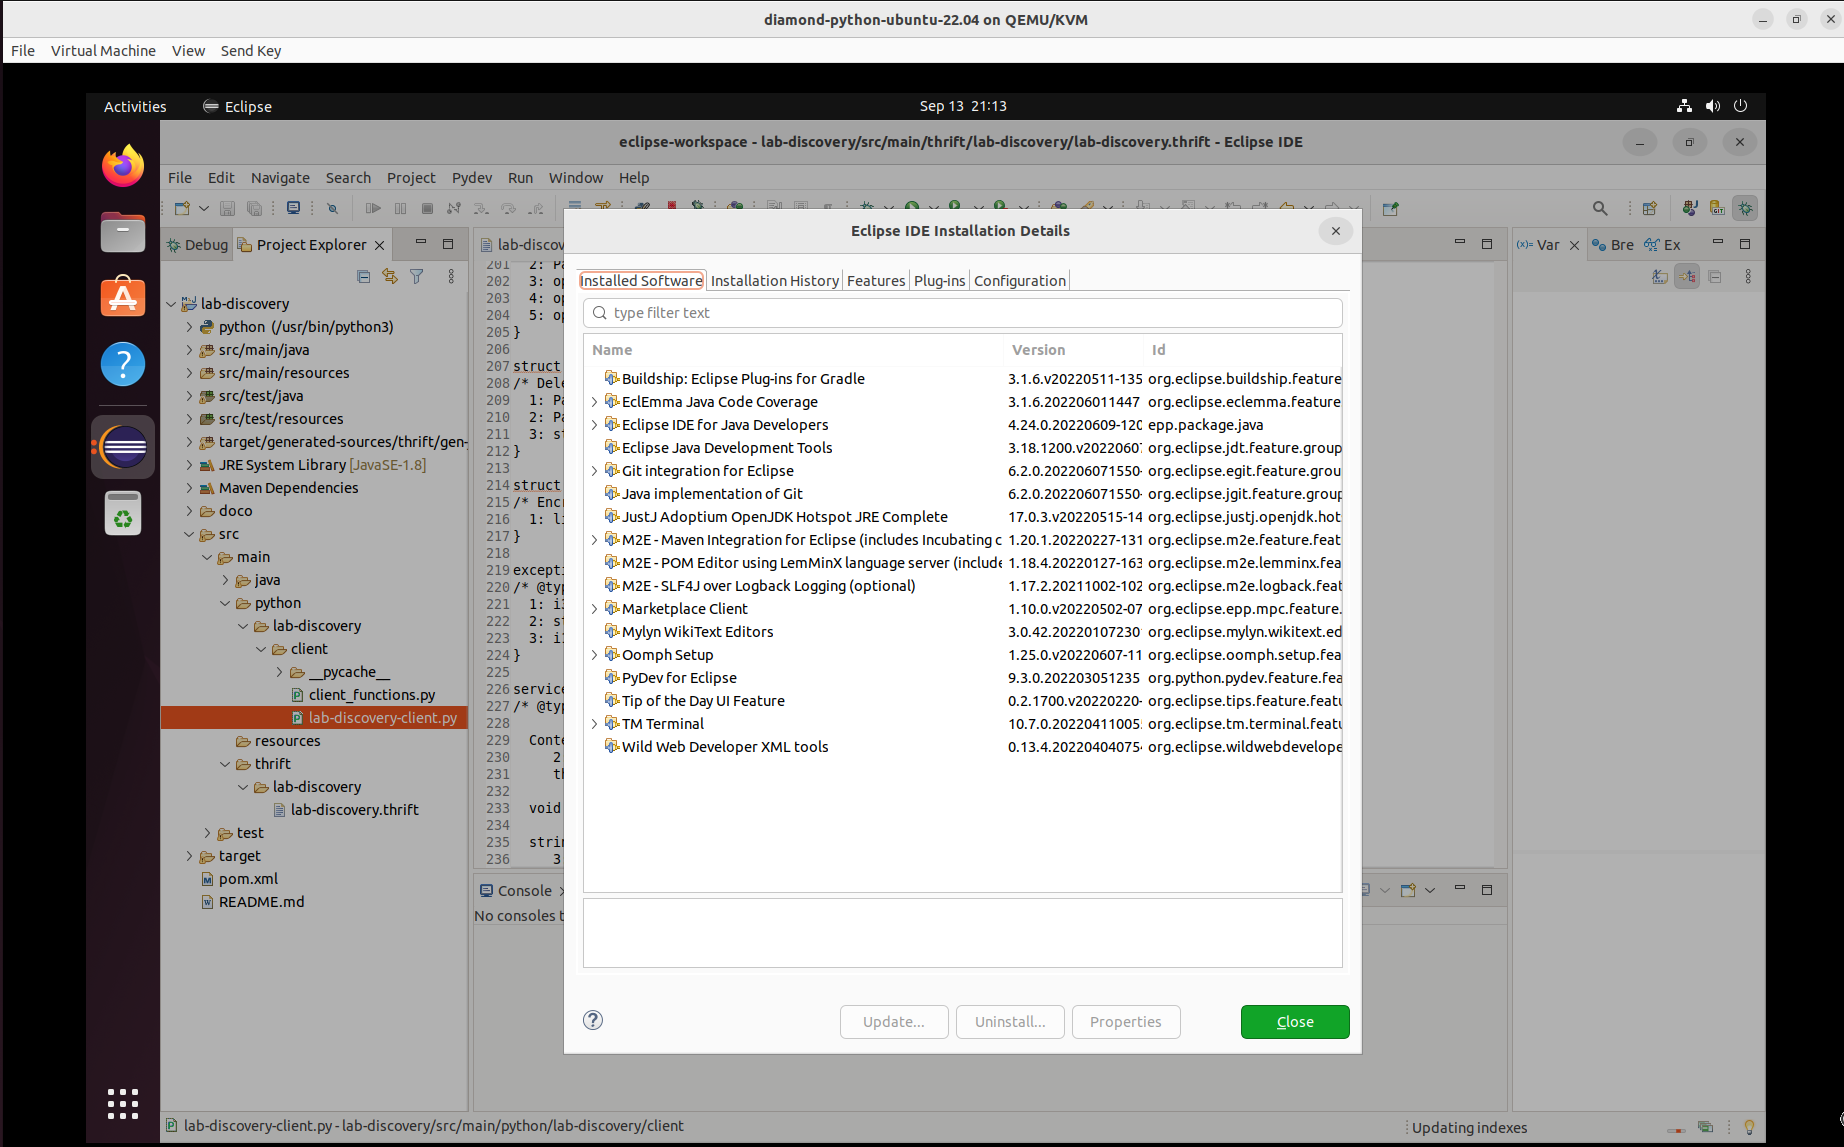Click the tip lightbulb icon in status bar
Image resolution: width=1844 pixels, height=1147 pixels.
click(x=1749, y=1127)
